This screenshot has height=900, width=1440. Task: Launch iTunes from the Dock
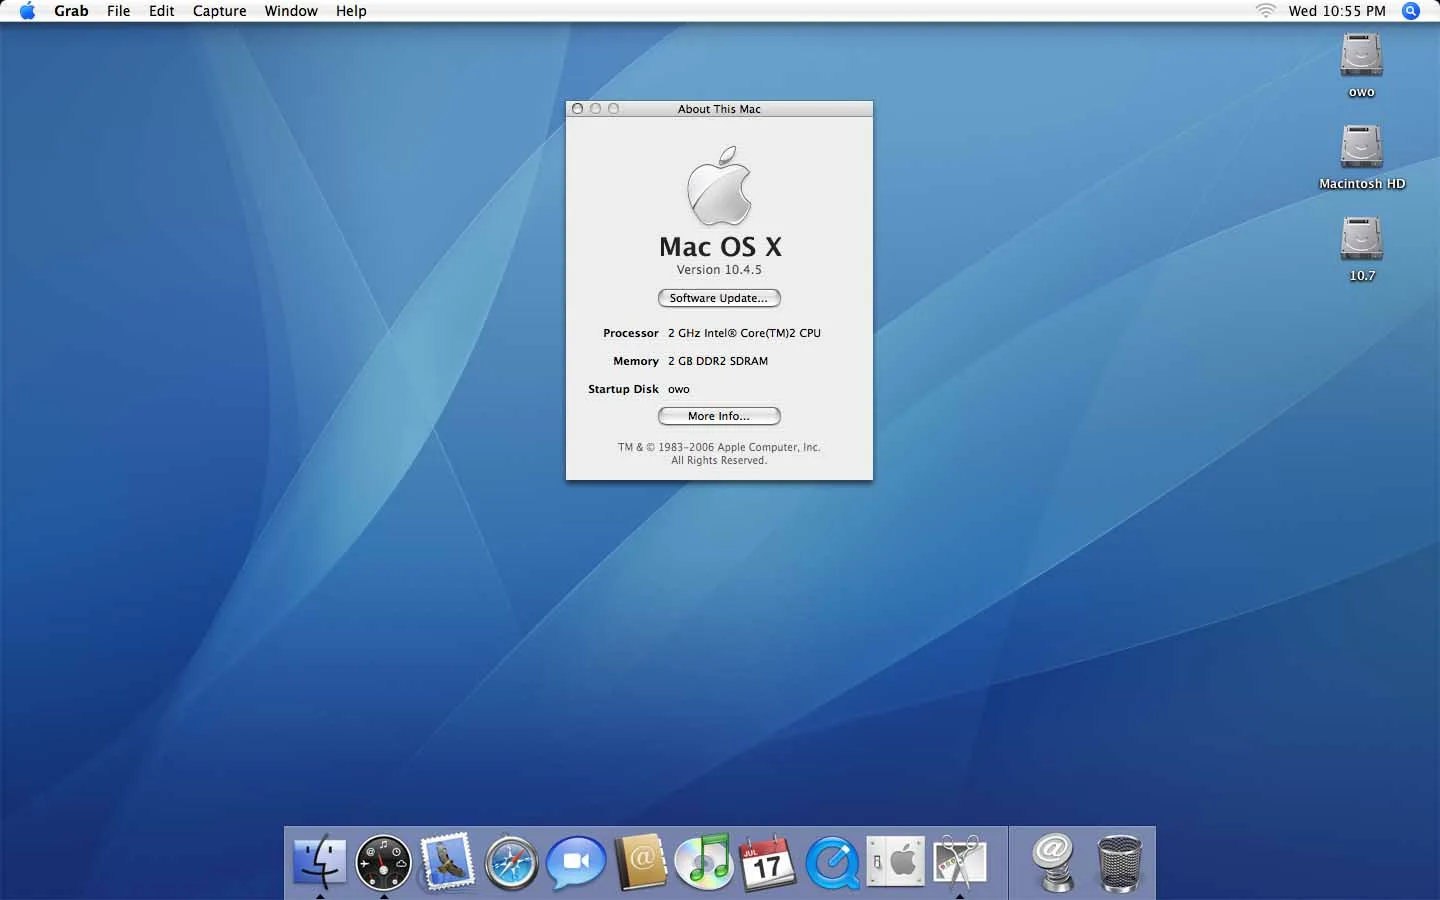point(704,861)
